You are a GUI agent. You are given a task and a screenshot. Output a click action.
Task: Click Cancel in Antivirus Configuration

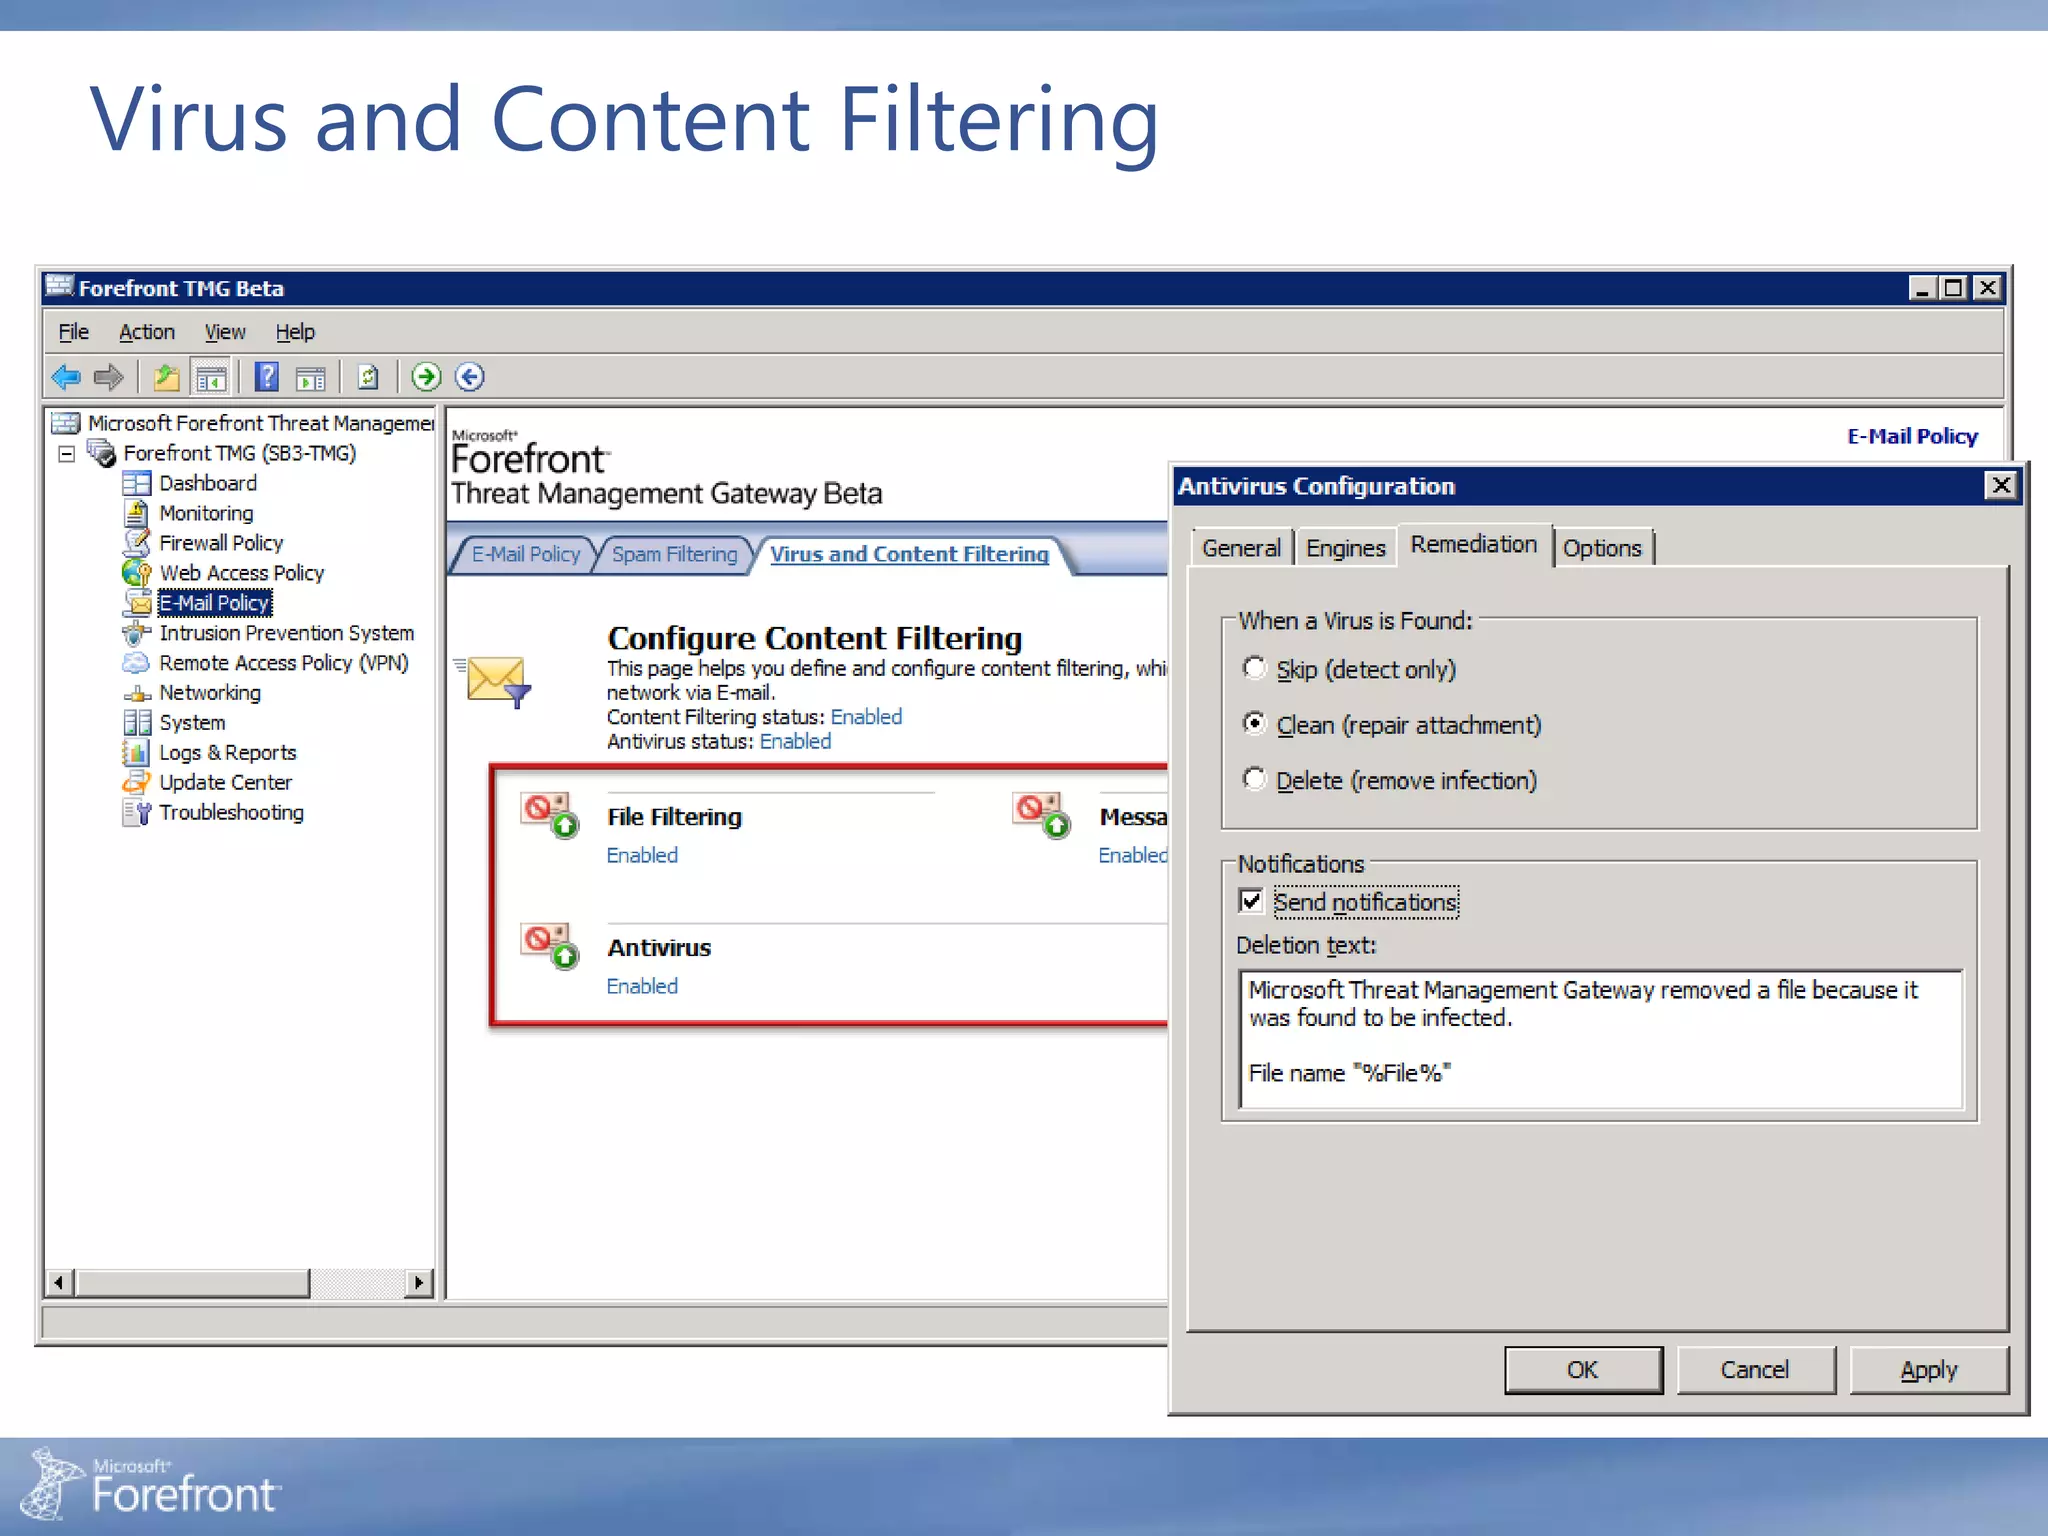[1755, 1370]
